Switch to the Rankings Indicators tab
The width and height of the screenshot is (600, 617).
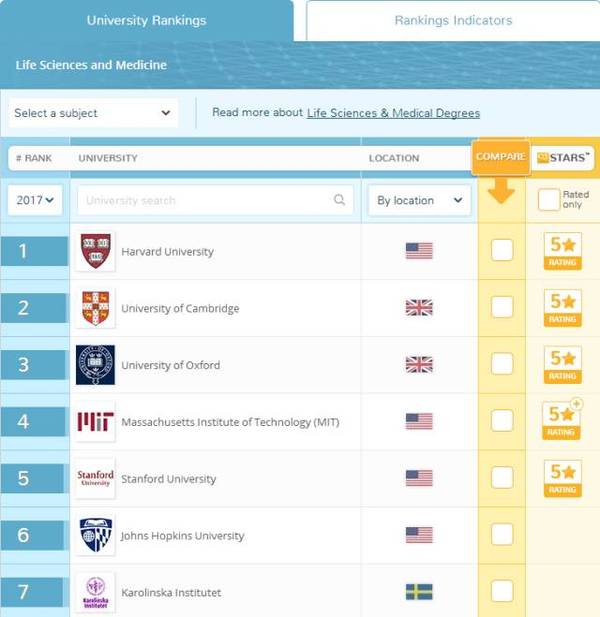453,20
